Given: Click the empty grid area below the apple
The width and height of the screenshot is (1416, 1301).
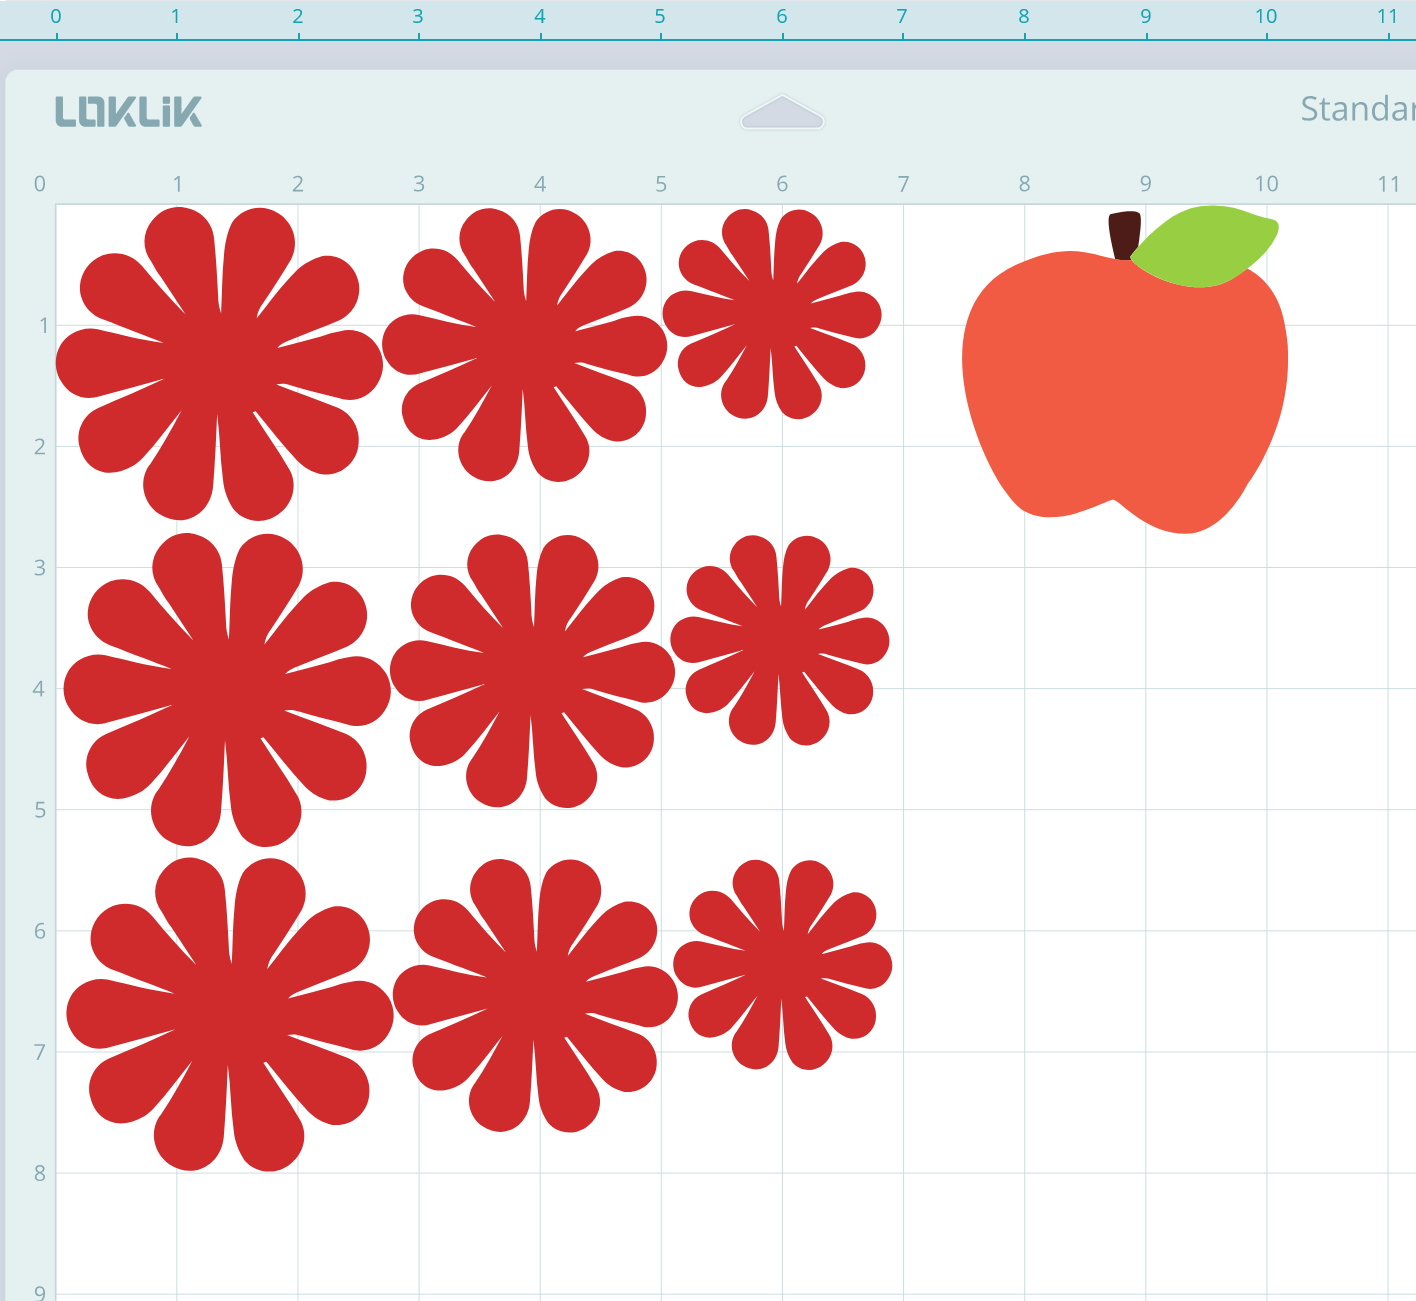Looking at the screenshot, I should coord(1150,800).
